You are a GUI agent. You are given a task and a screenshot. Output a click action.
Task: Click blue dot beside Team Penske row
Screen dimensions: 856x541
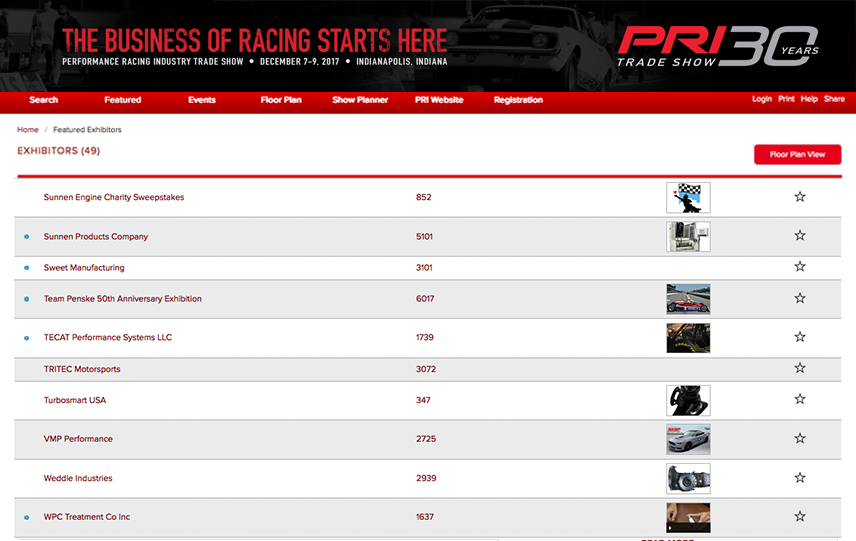pyautogui.click(x=26, y=299)
